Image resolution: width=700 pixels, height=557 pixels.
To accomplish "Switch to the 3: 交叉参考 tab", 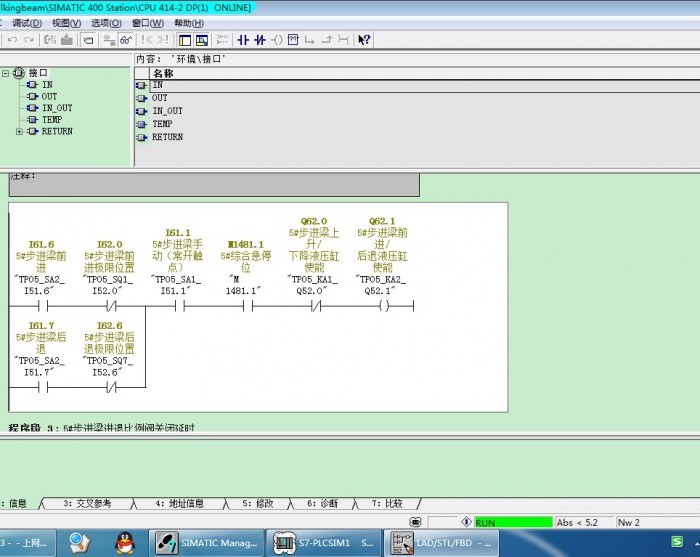I will click(88, 503).
